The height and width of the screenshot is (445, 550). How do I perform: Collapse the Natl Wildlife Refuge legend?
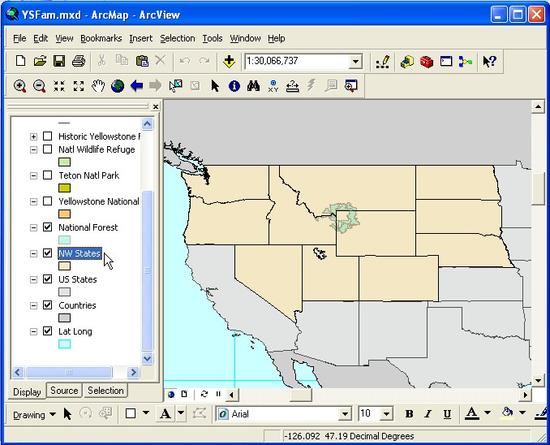click(x=33, y=150)
